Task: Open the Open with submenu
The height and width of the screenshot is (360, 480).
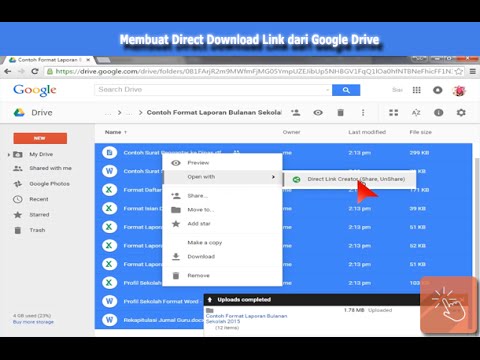Action: [222, 177]
